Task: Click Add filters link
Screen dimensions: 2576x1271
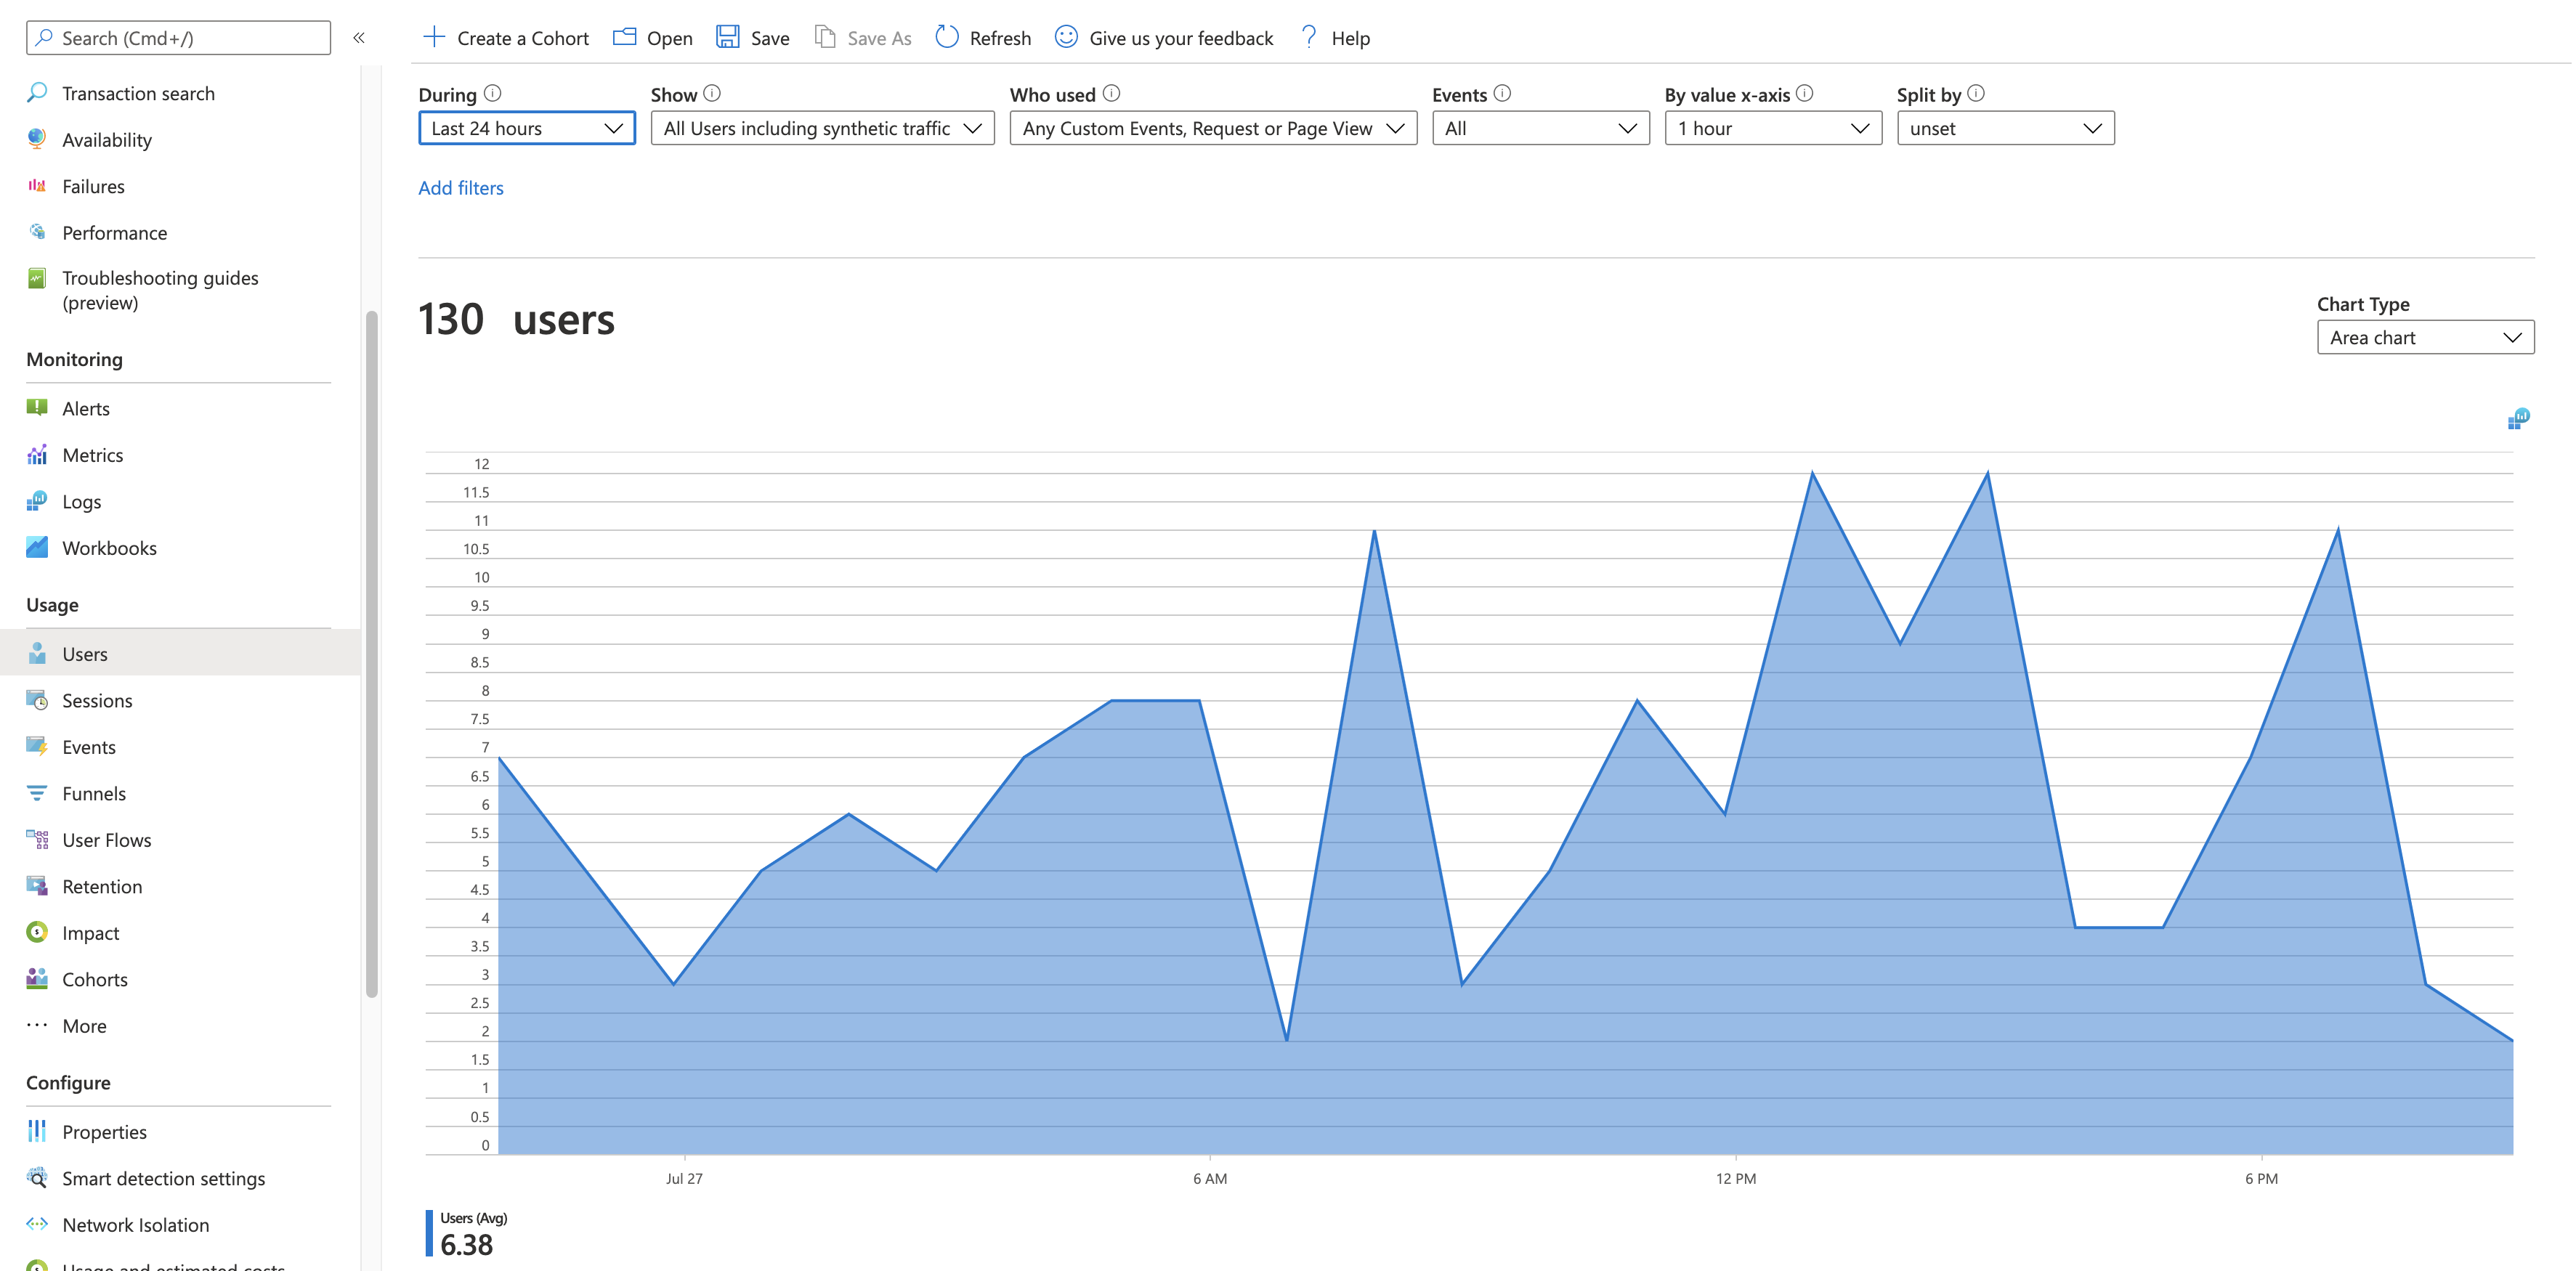Action: point(461,185)
